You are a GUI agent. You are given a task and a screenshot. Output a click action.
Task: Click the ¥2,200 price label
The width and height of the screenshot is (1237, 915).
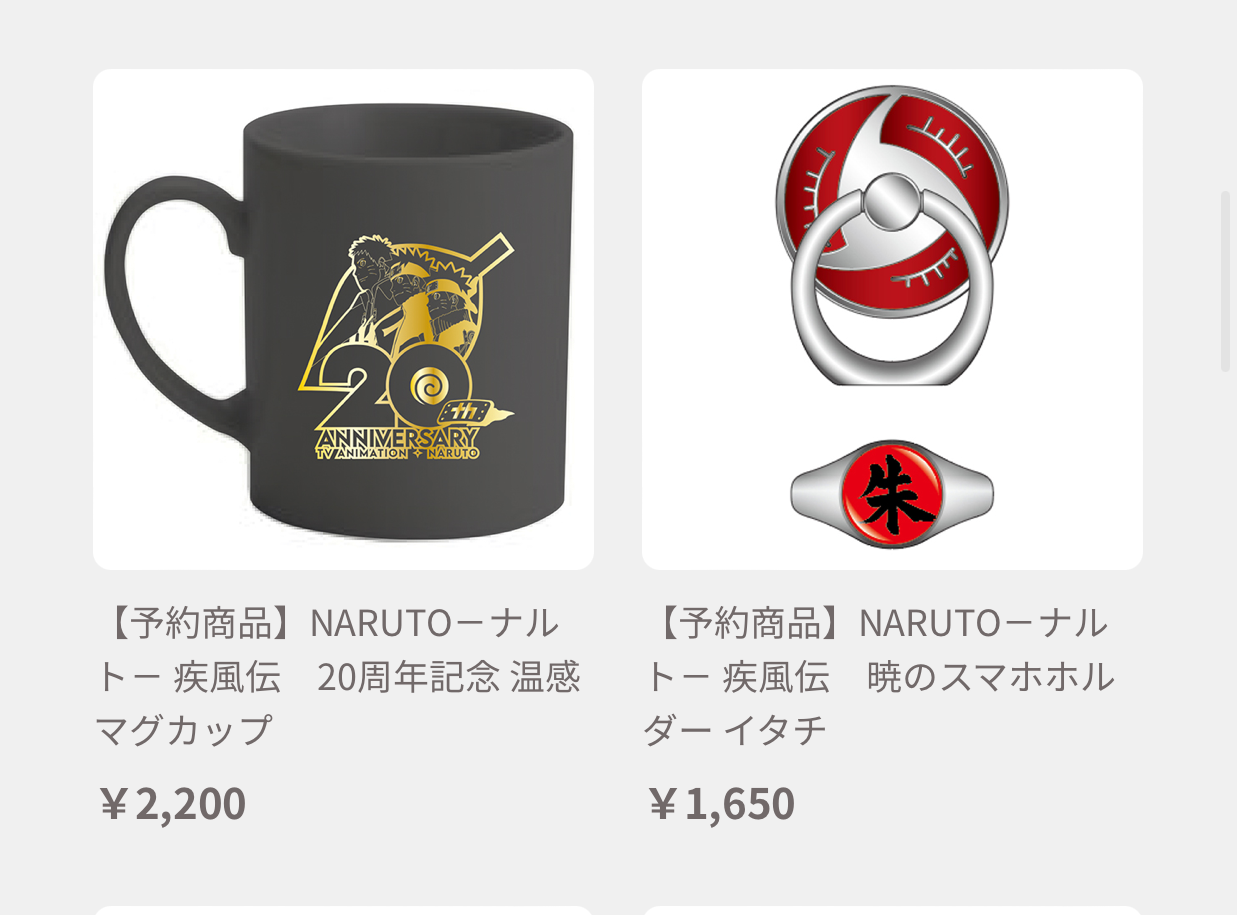172,804
